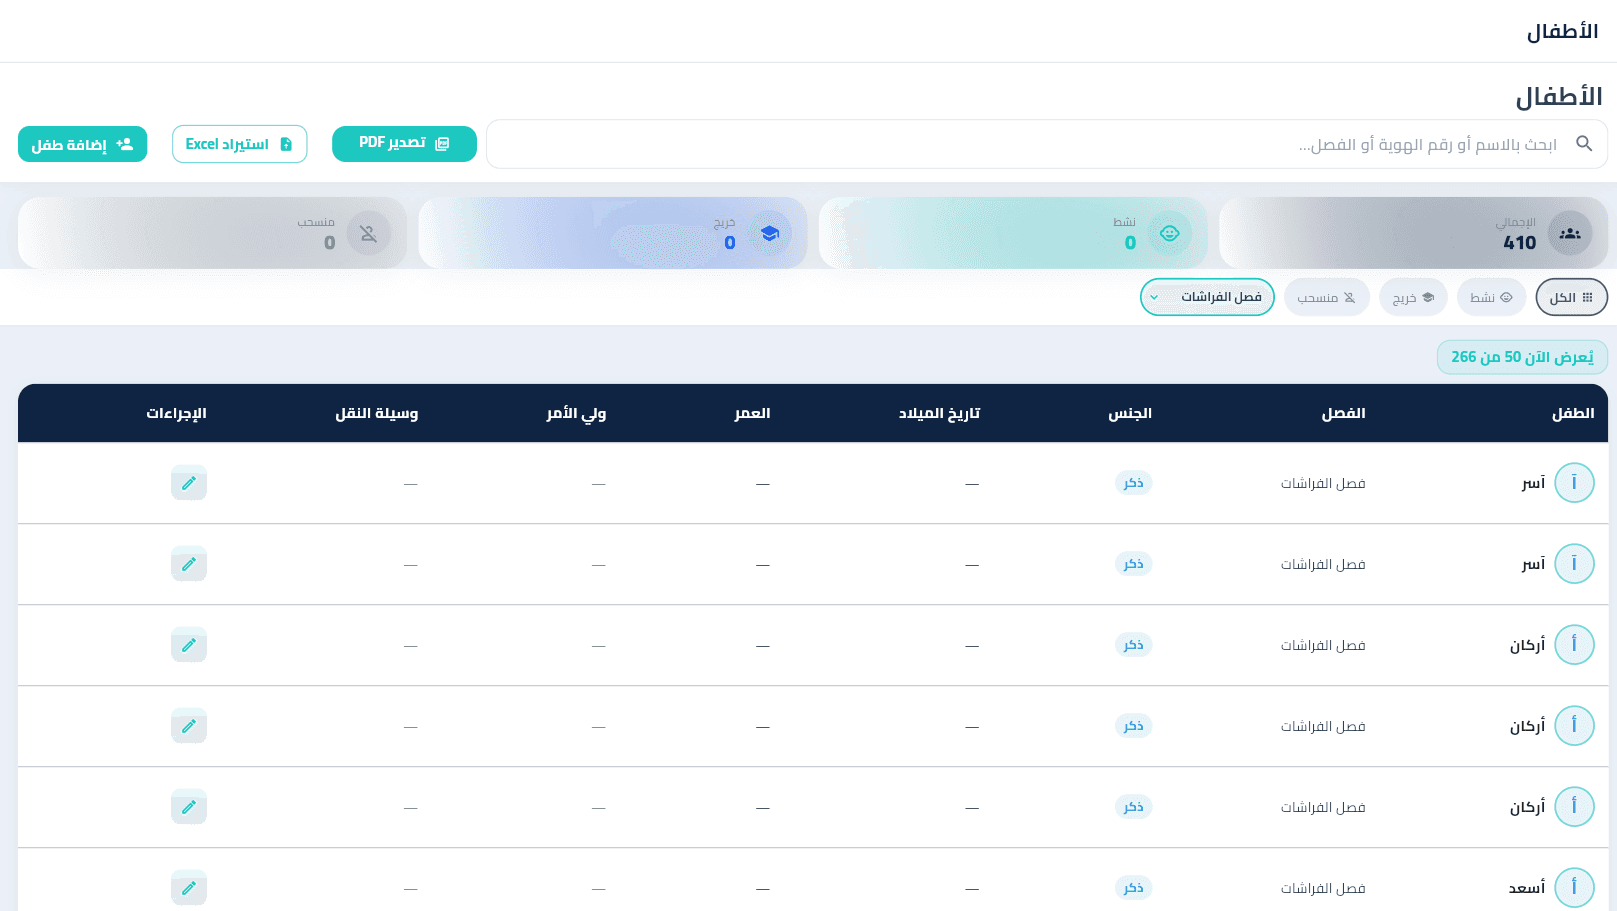1617x911 pixels.
Task: Click pencil edit icon in third أركان row
Action: coord(189,807)
